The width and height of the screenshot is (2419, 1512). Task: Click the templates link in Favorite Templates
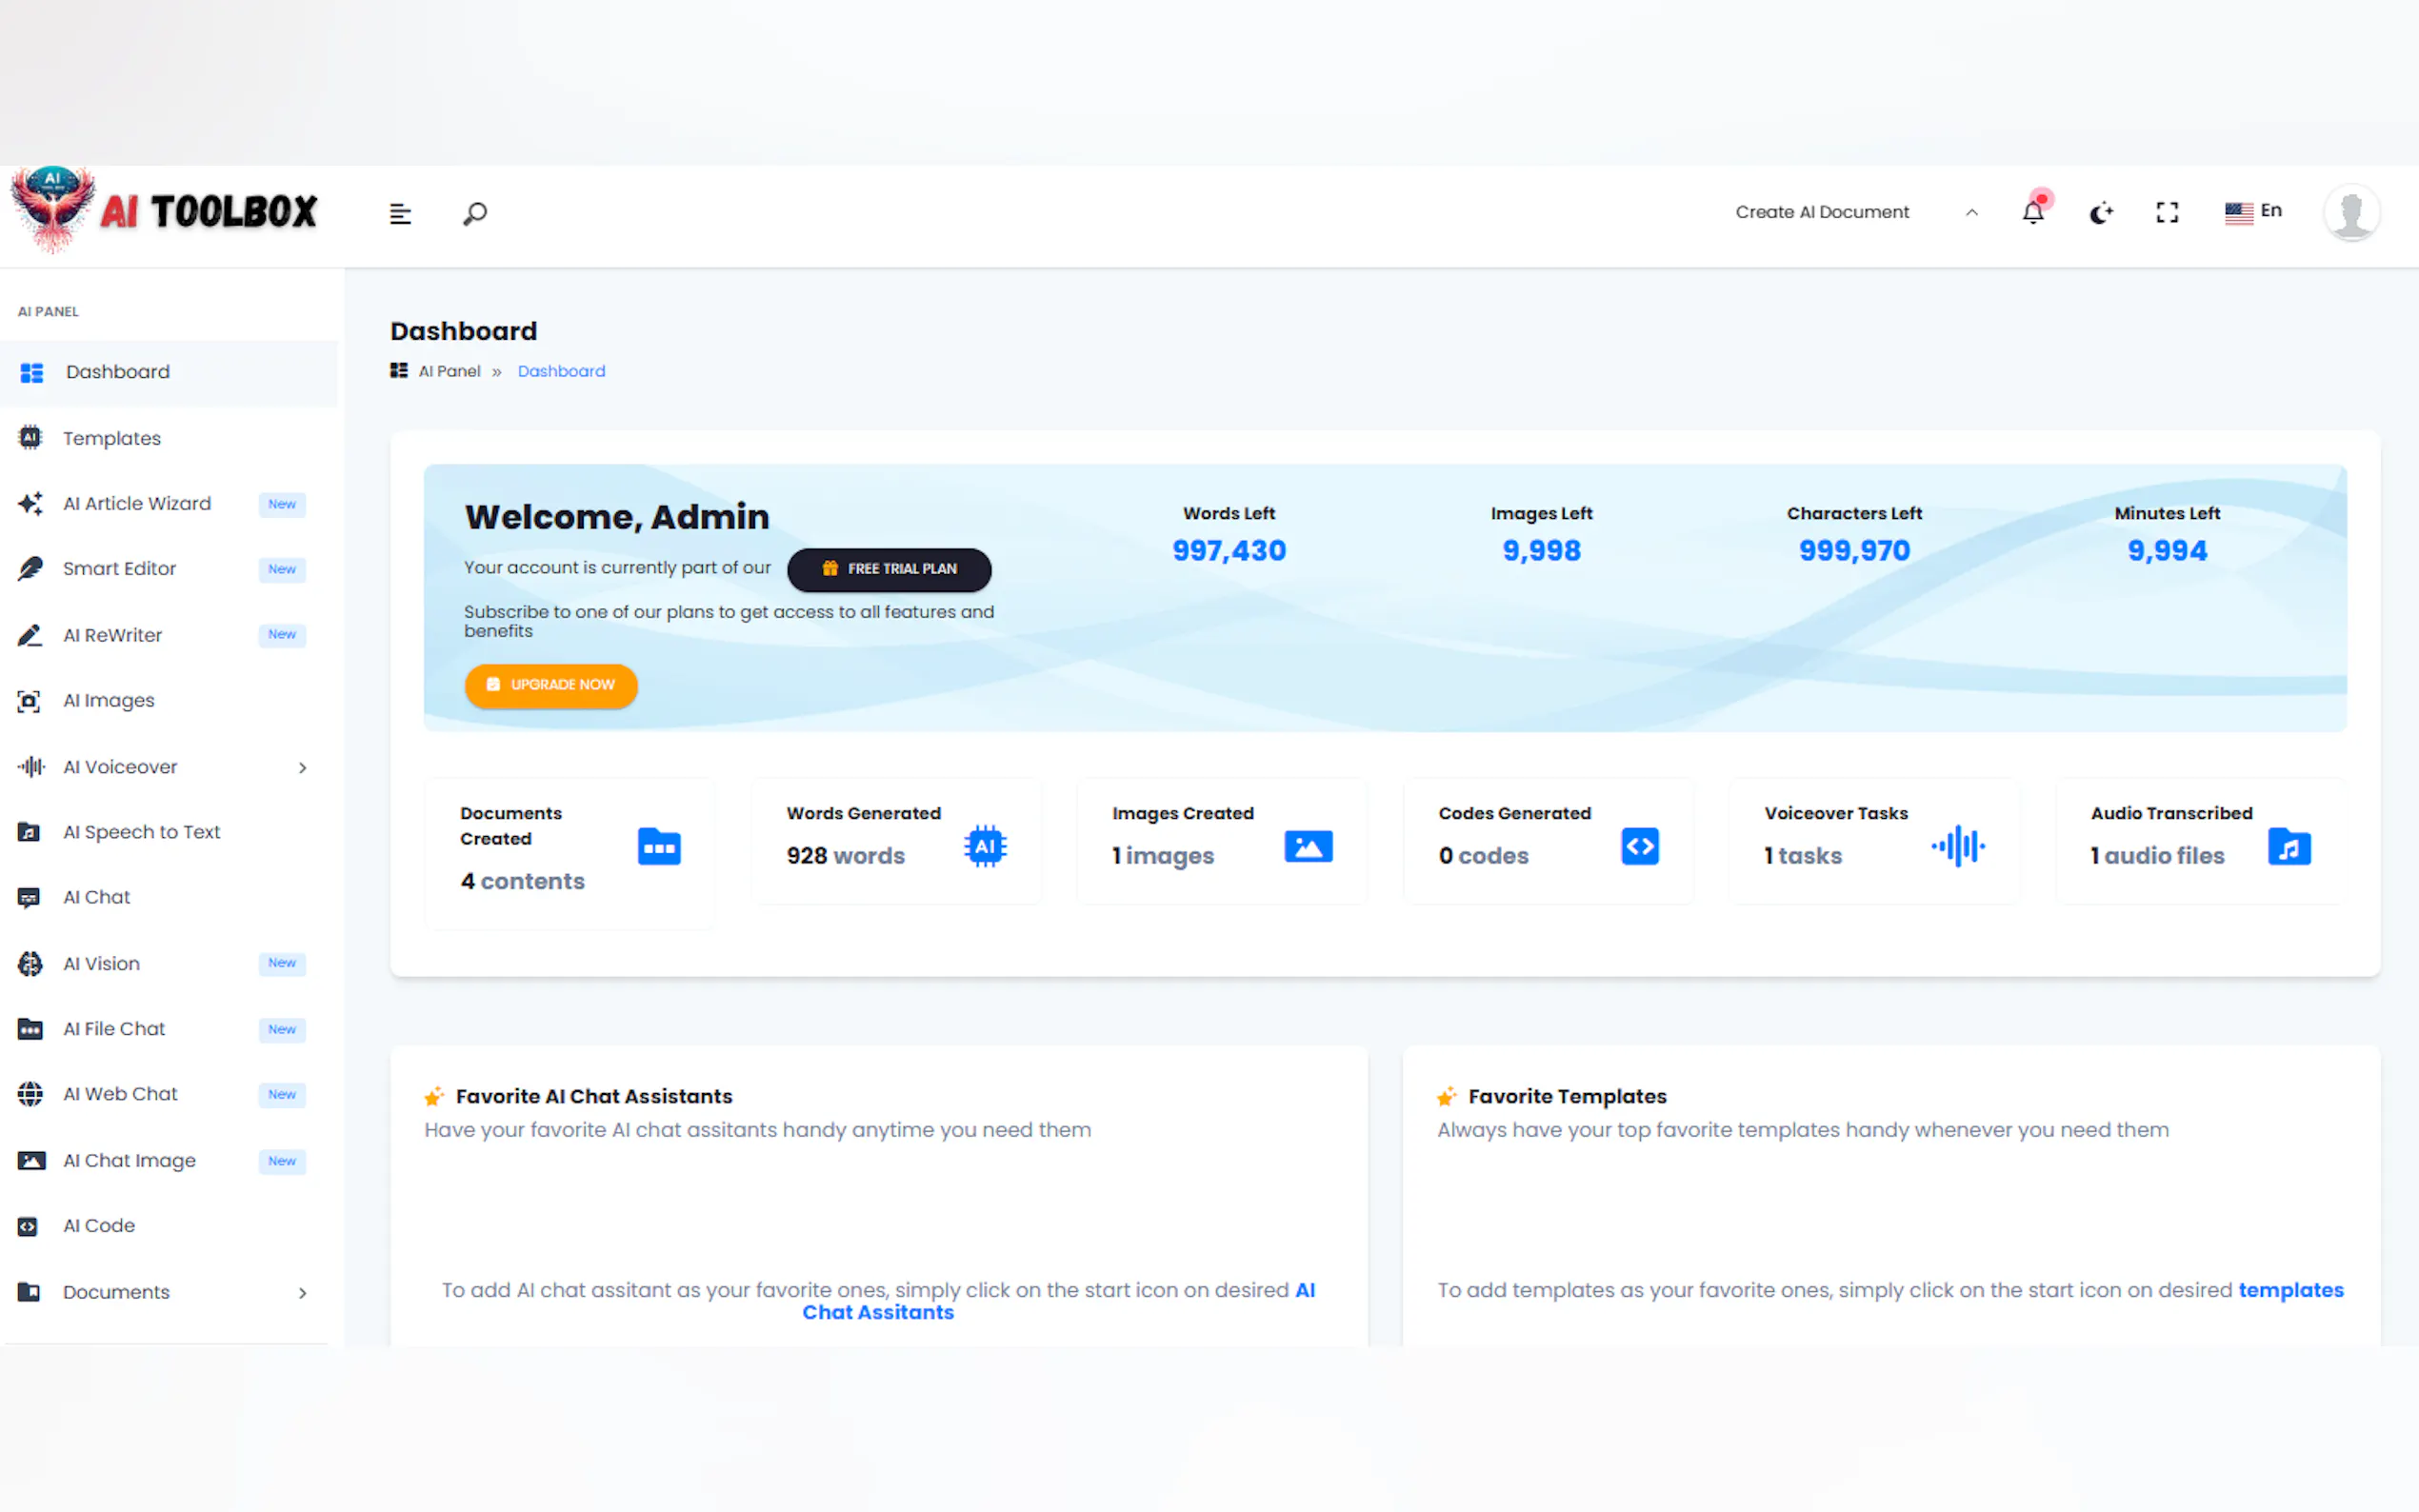[2290, 1290]
